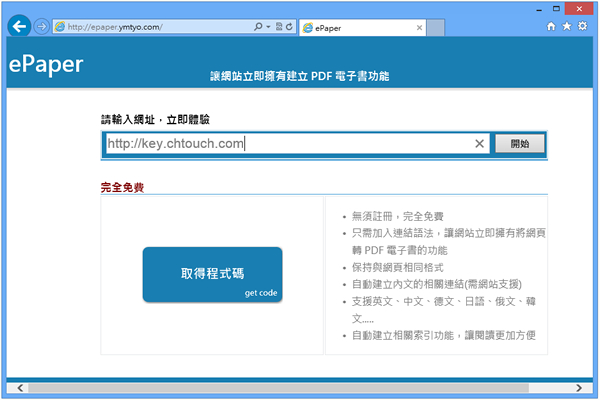Open the address bar dropdown arrow
This screenshot has height=400, width=600.
pos(268,27)
